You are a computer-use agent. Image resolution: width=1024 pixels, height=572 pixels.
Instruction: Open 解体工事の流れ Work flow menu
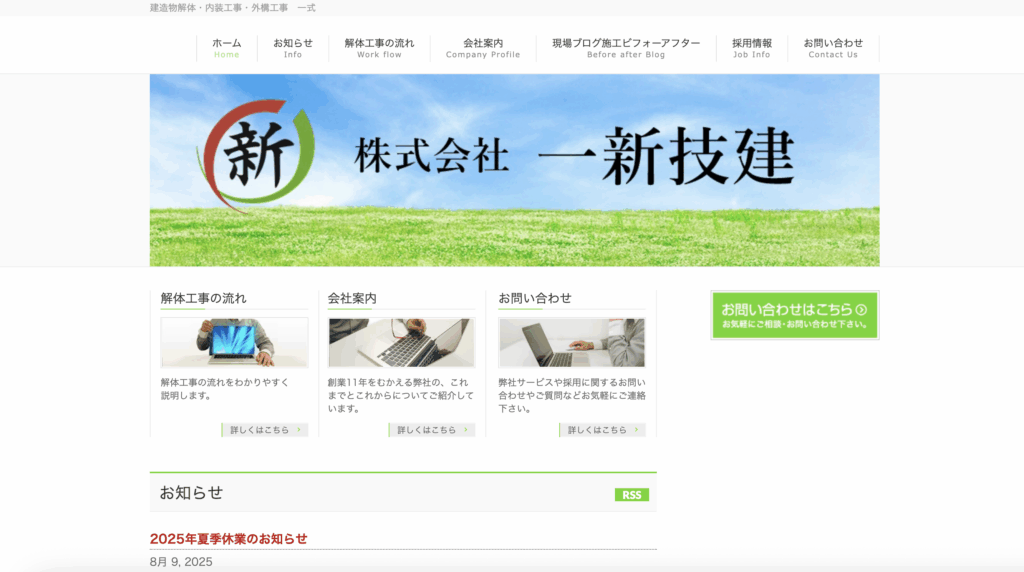[379, 48]
